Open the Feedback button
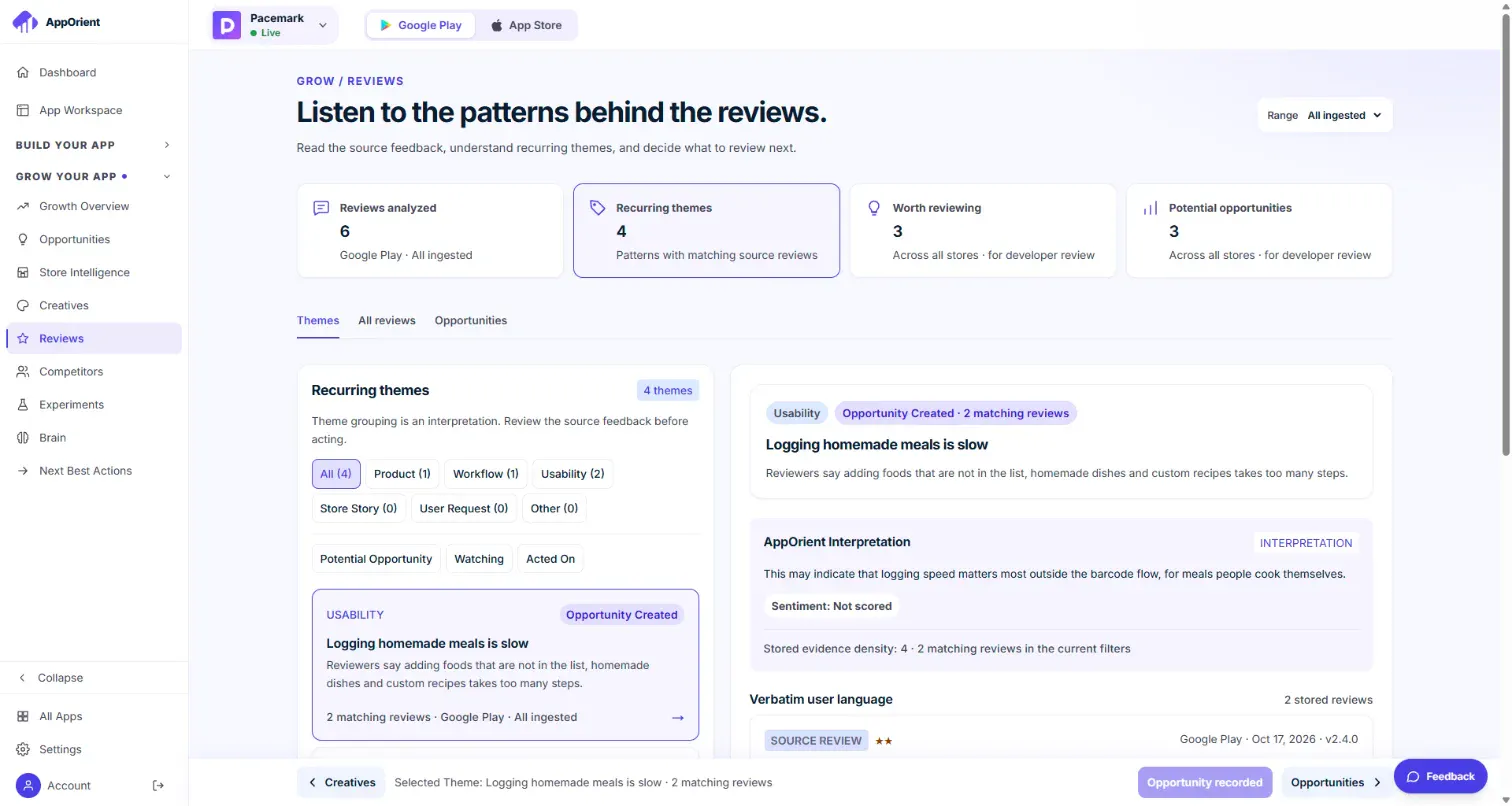The height and width of the screenshot is (806, 1512). [x=1441, y=776]
